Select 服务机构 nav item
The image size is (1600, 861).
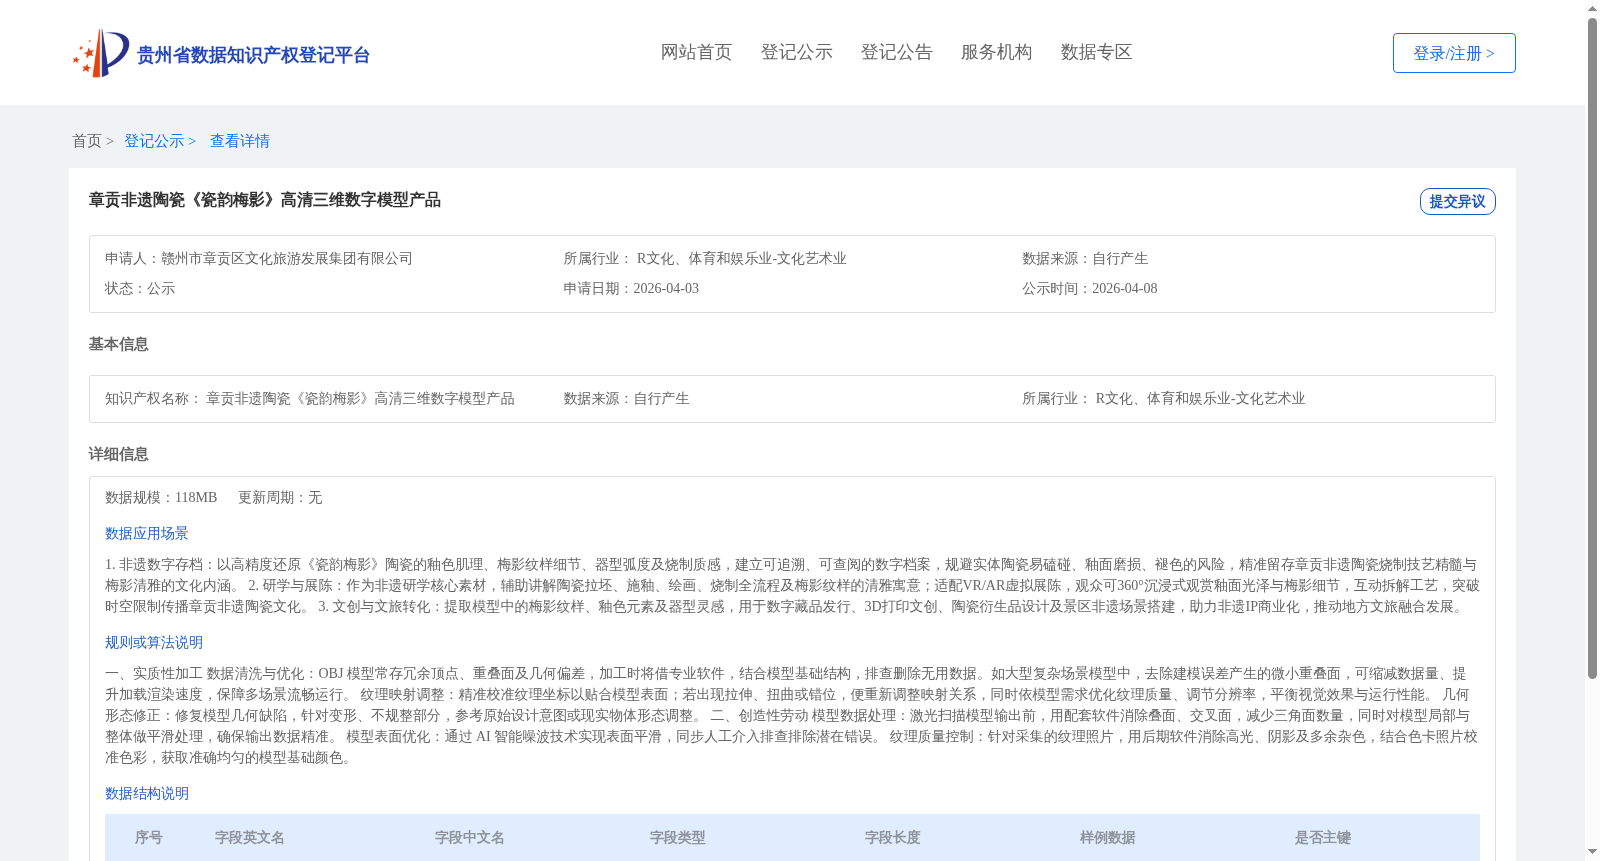click(996, 52)
